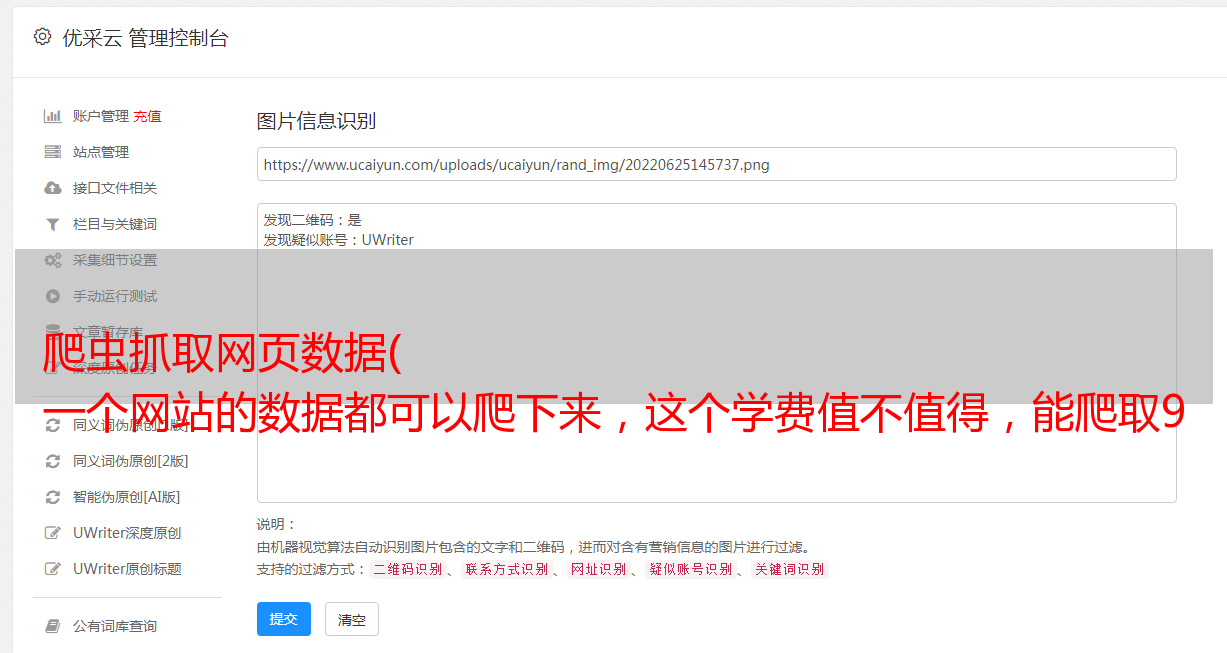Click inside the recognition results text area
This screenshot has height=653, width=1227.
716,352
